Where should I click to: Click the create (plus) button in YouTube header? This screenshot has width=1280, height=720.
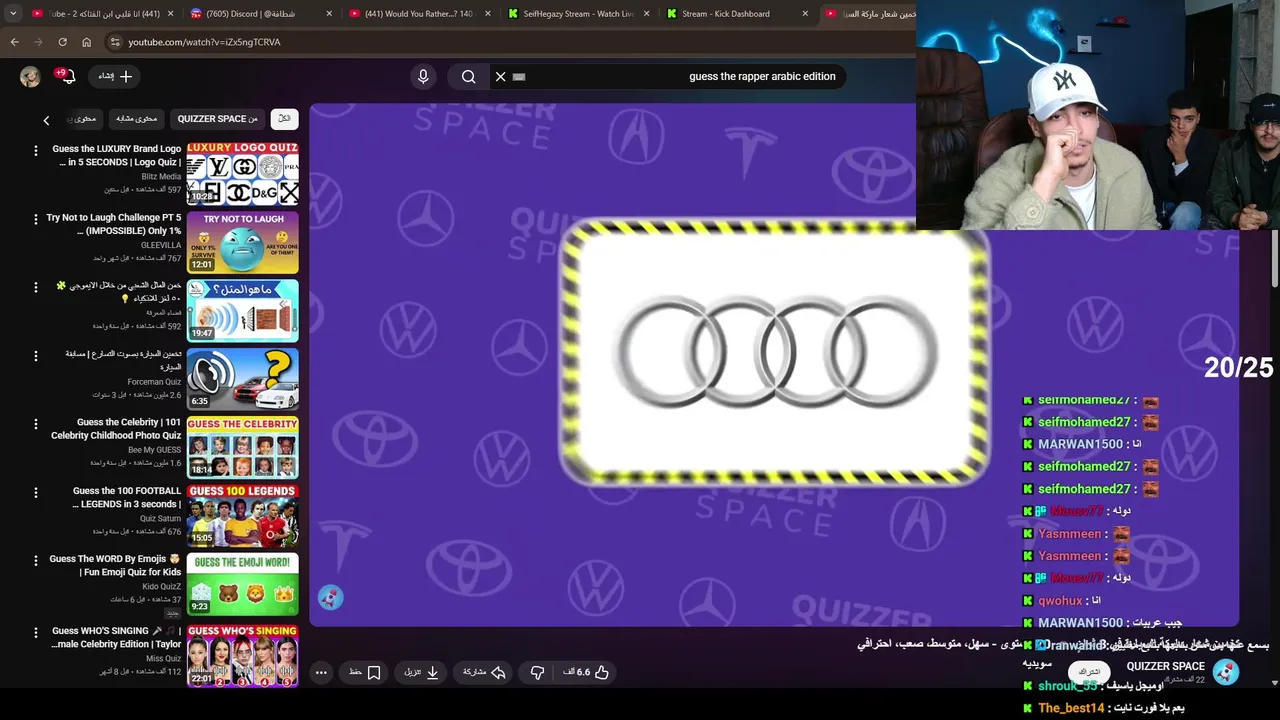tap(115, 76)
